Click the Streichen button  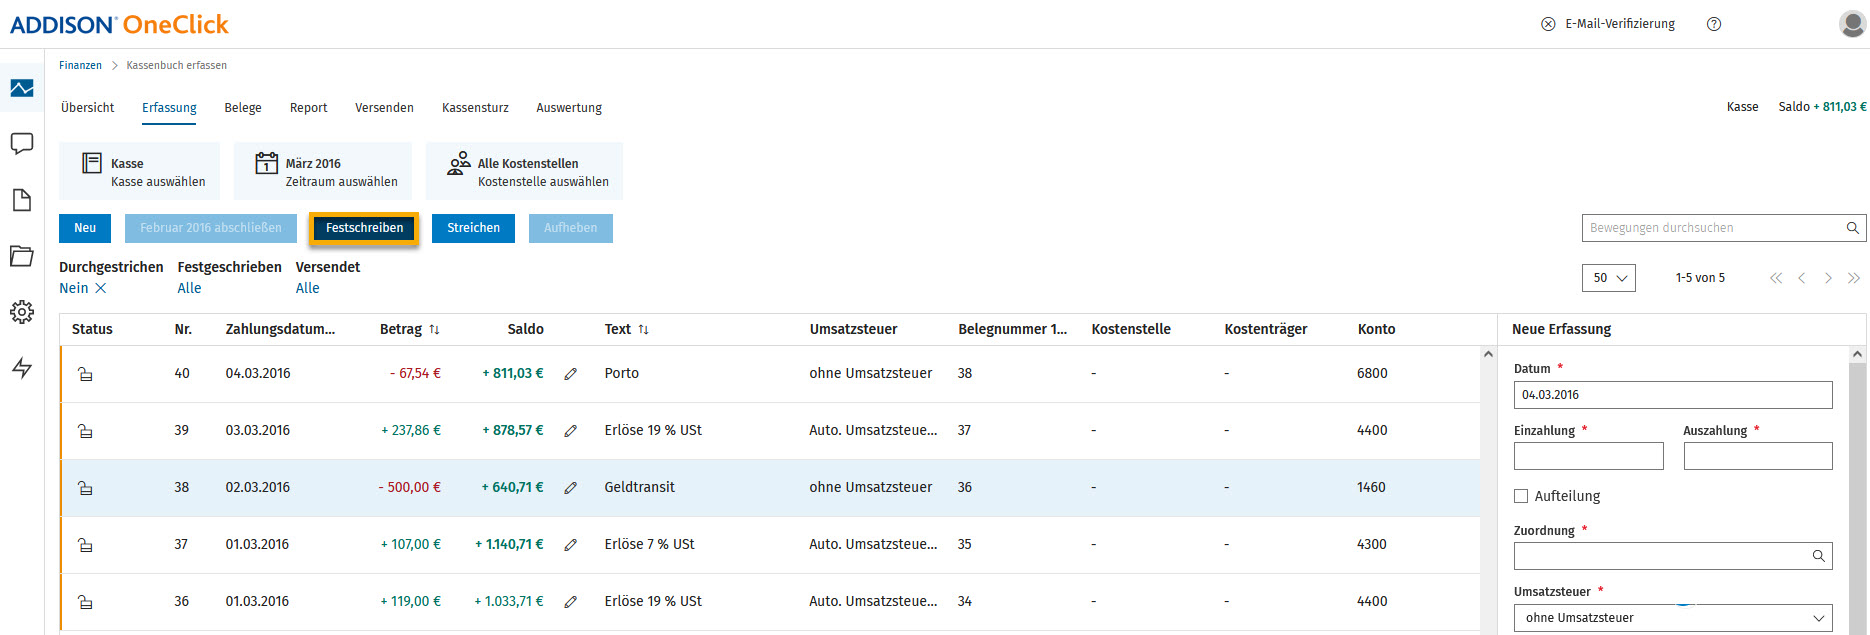click(473, 228)
